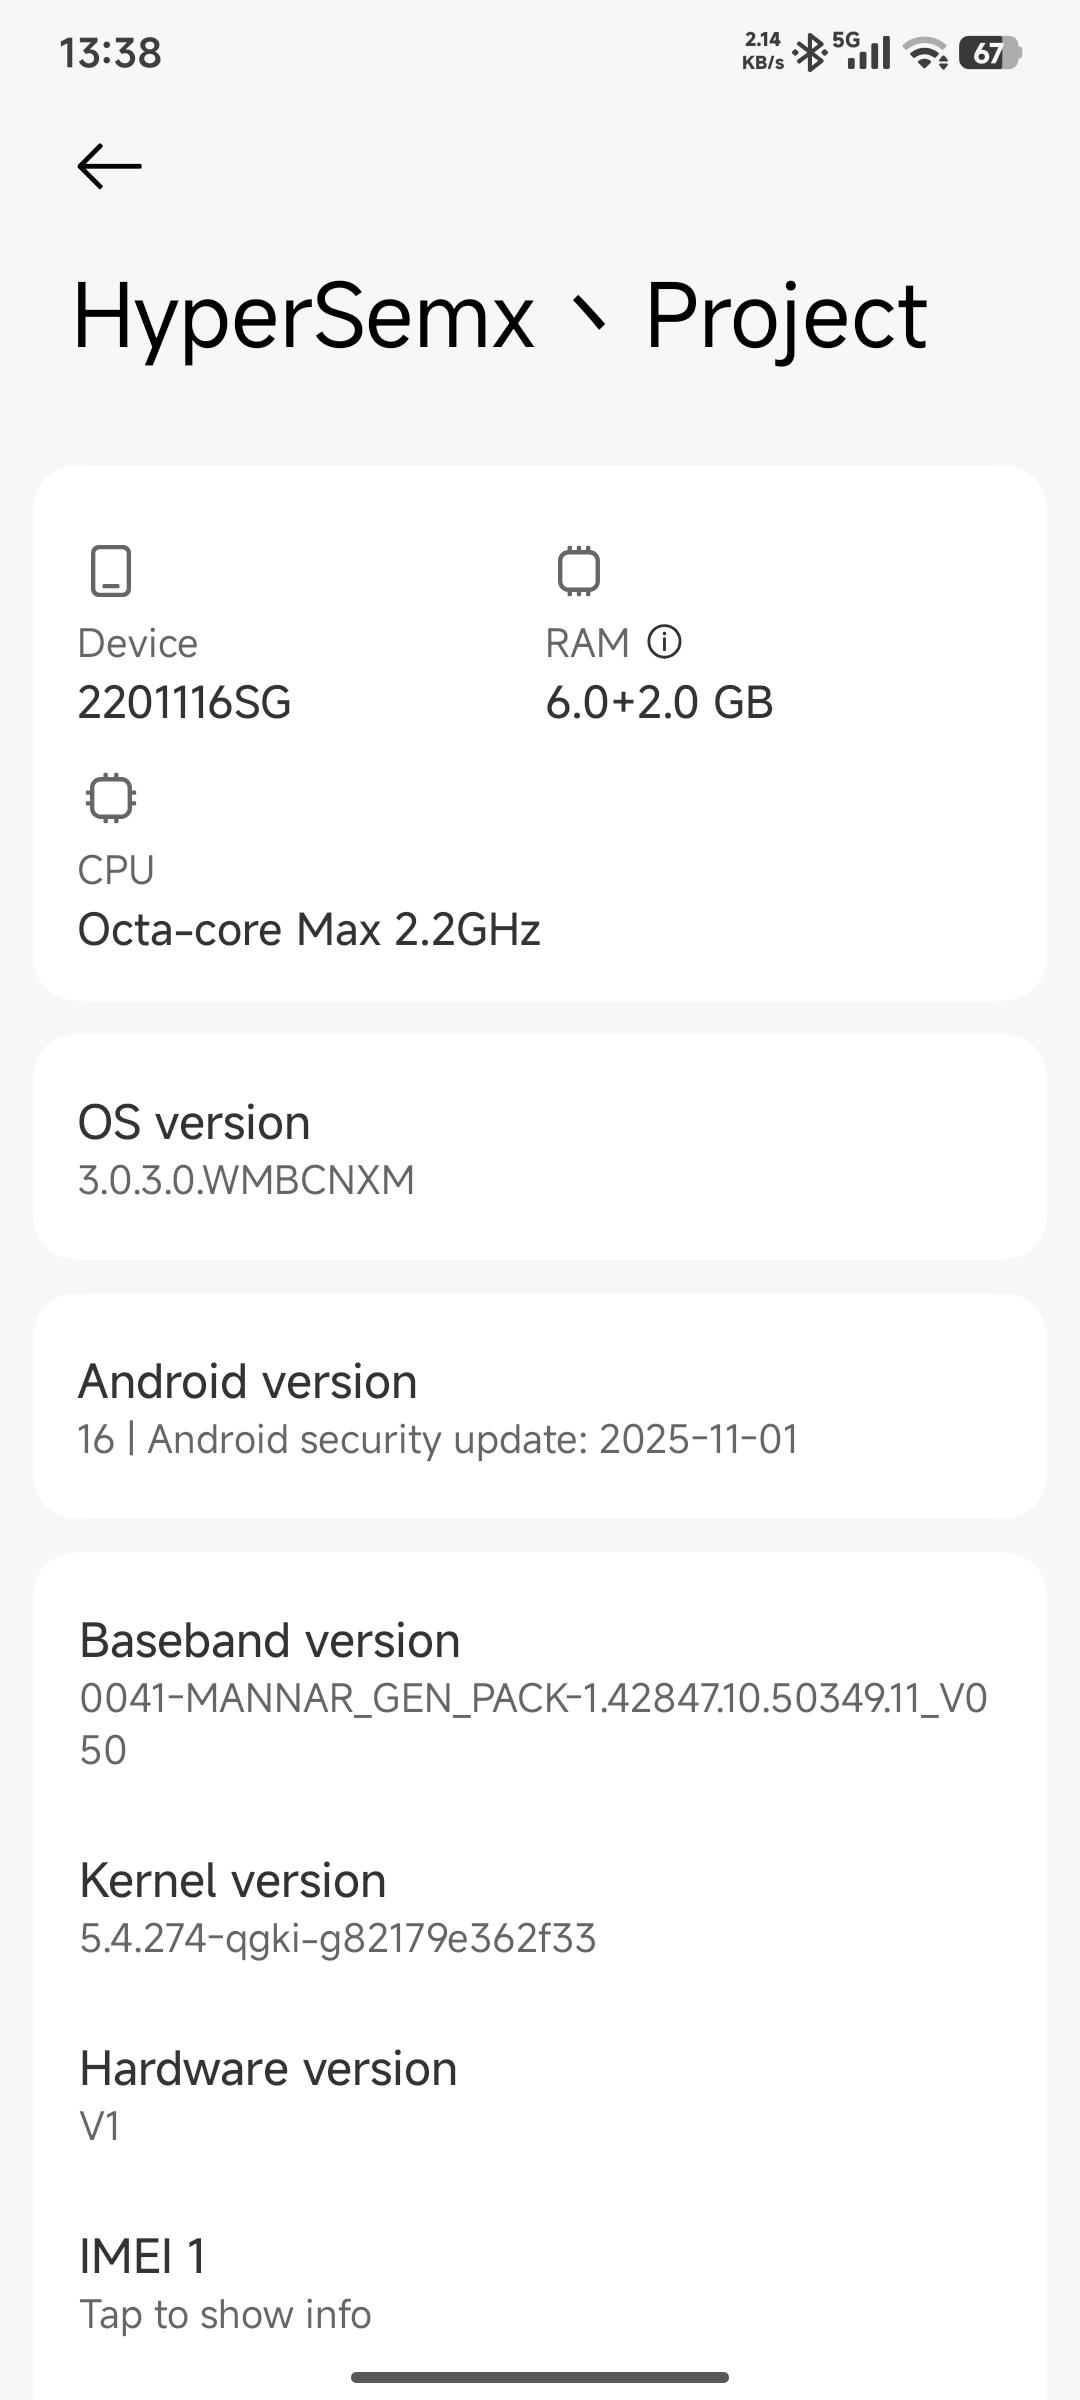The height and width of the screenshot is (2400, 1080).
Task: Tap the RAM value 6.0+2.0 GB
Action: tap(659, 702)
